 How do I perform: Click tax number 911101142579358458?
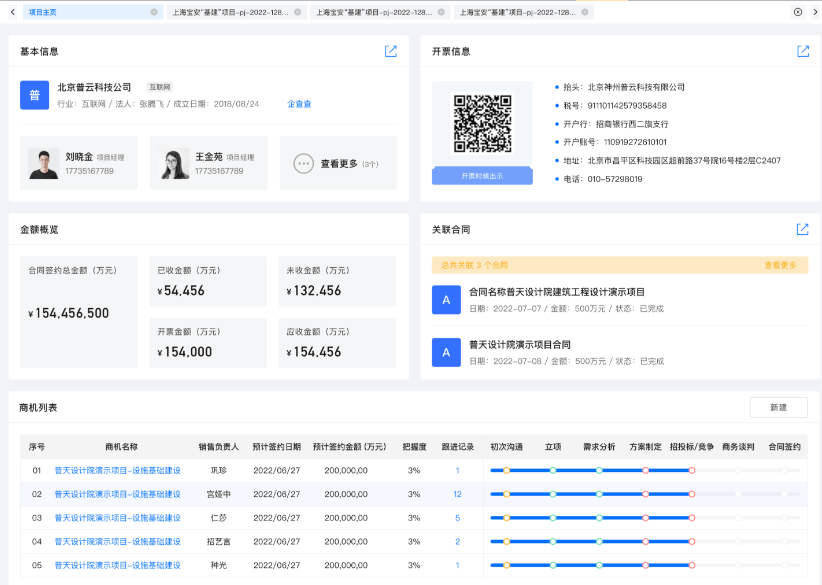click(x=627, y=105)
